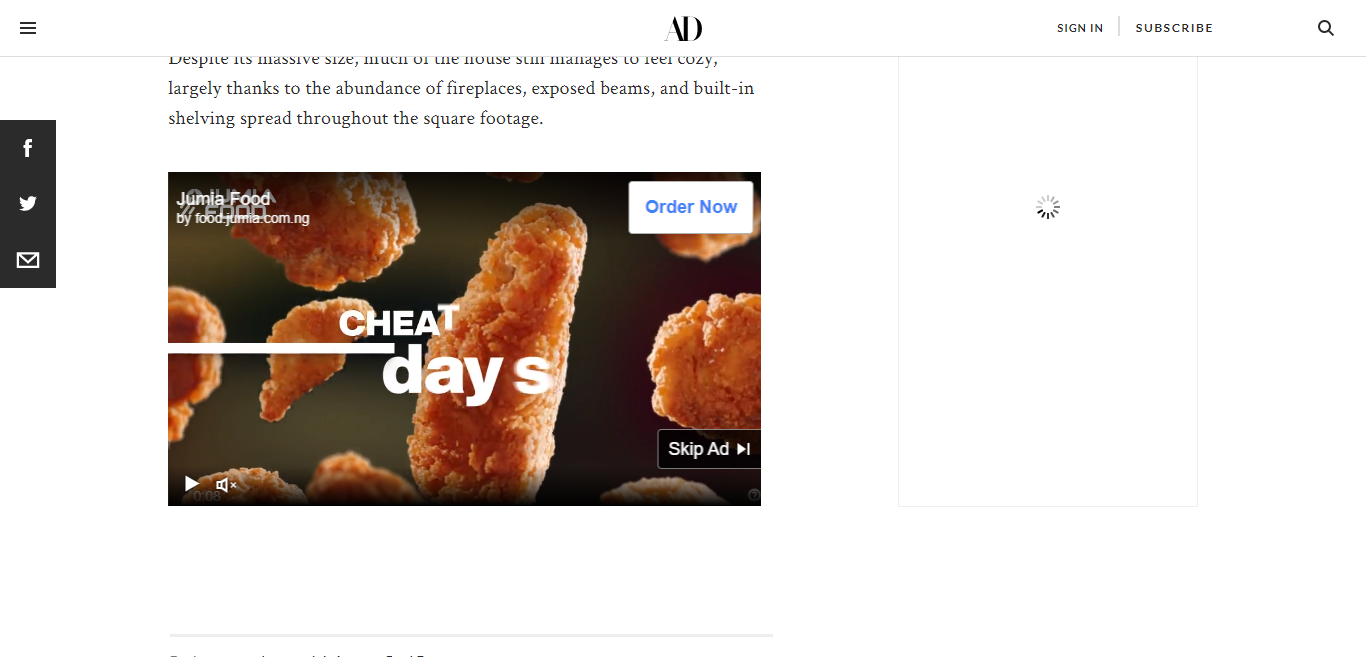Open the Sign In page
The height and width of the screenshot is (657, 1366).
click(x=1080, y=28)
